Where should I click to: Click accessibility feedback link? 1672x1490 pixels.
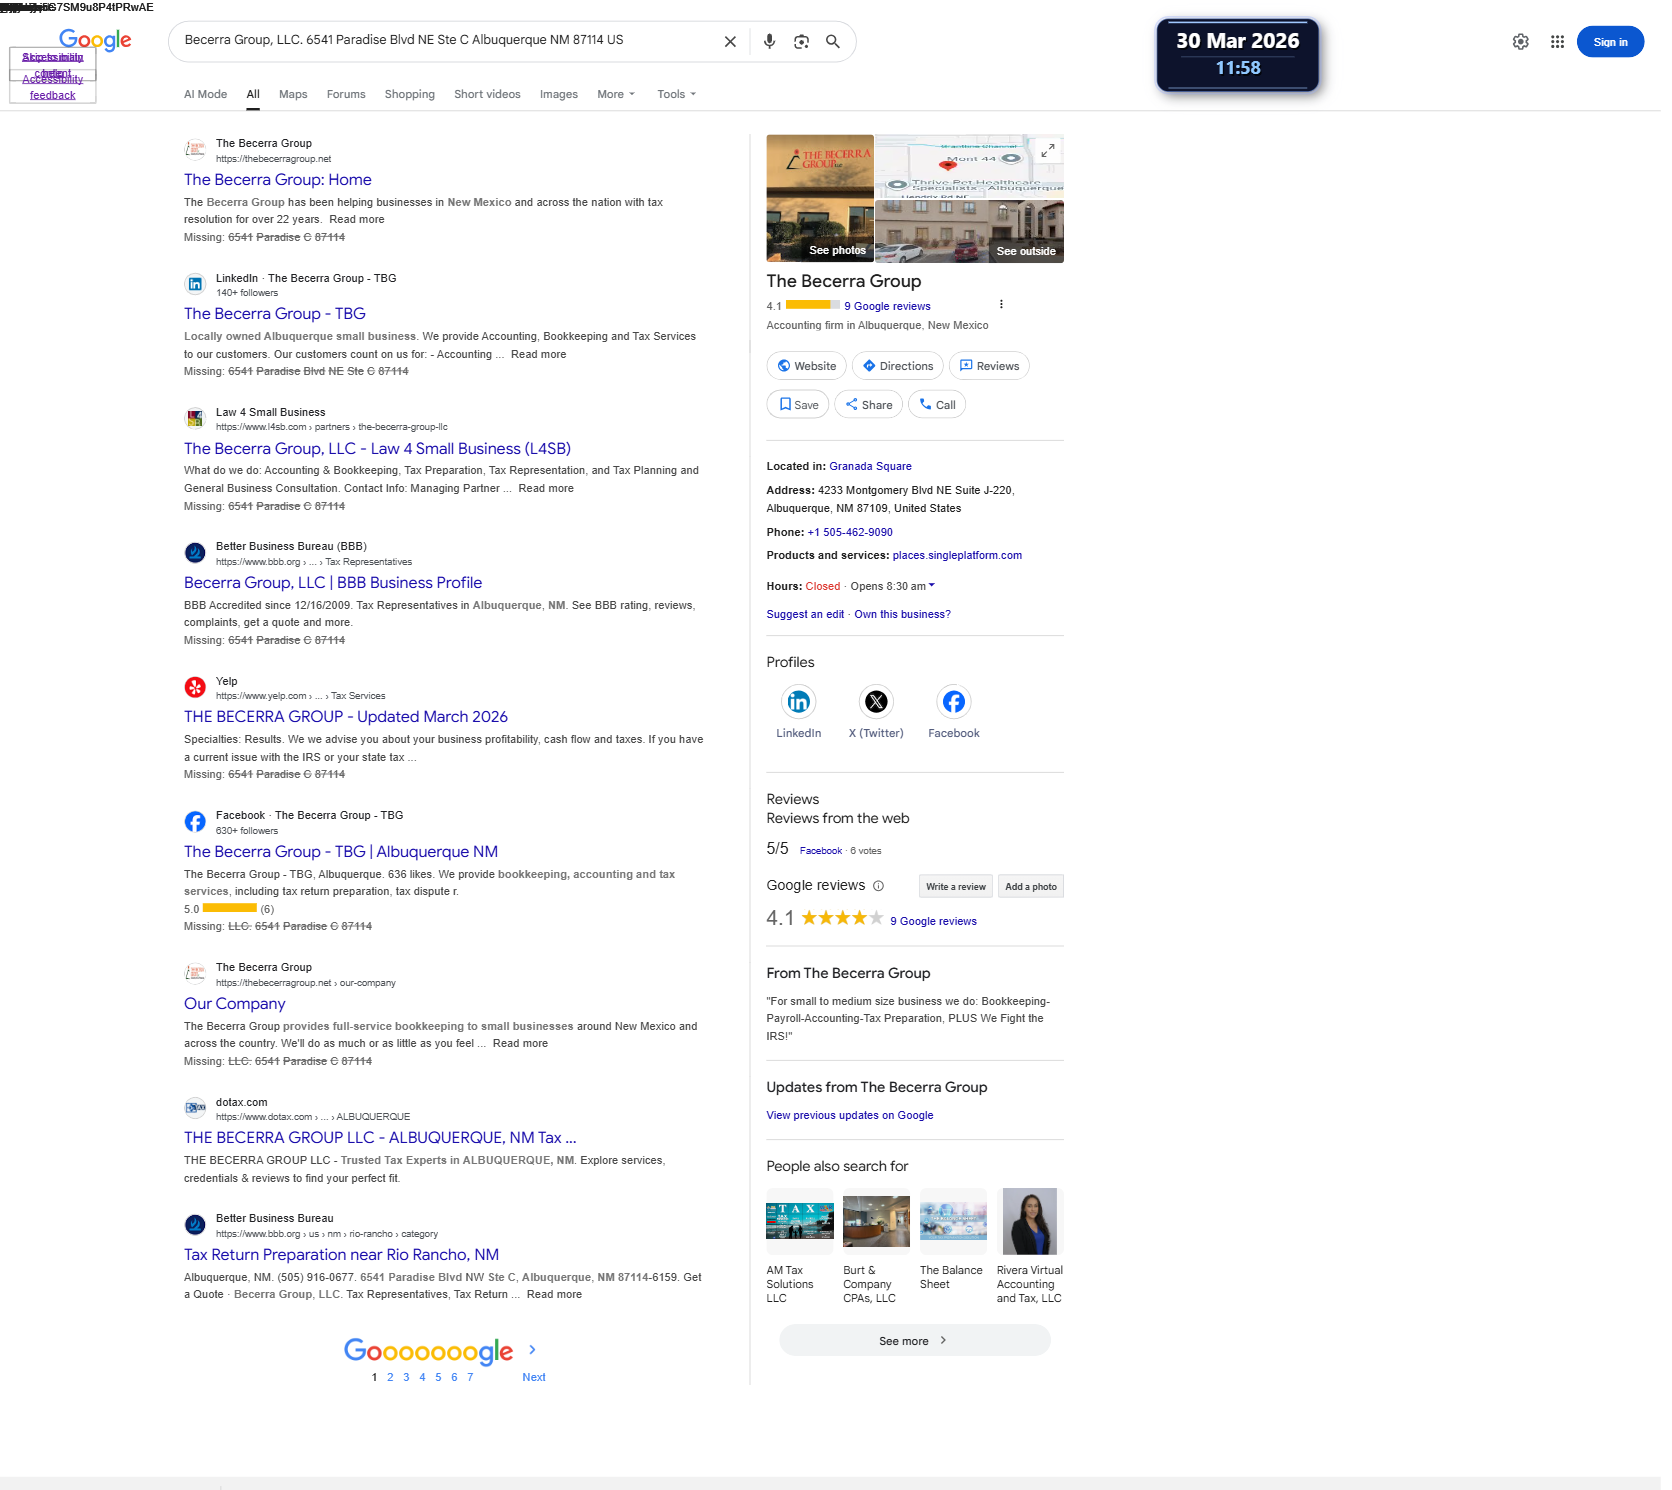[52, 87]
